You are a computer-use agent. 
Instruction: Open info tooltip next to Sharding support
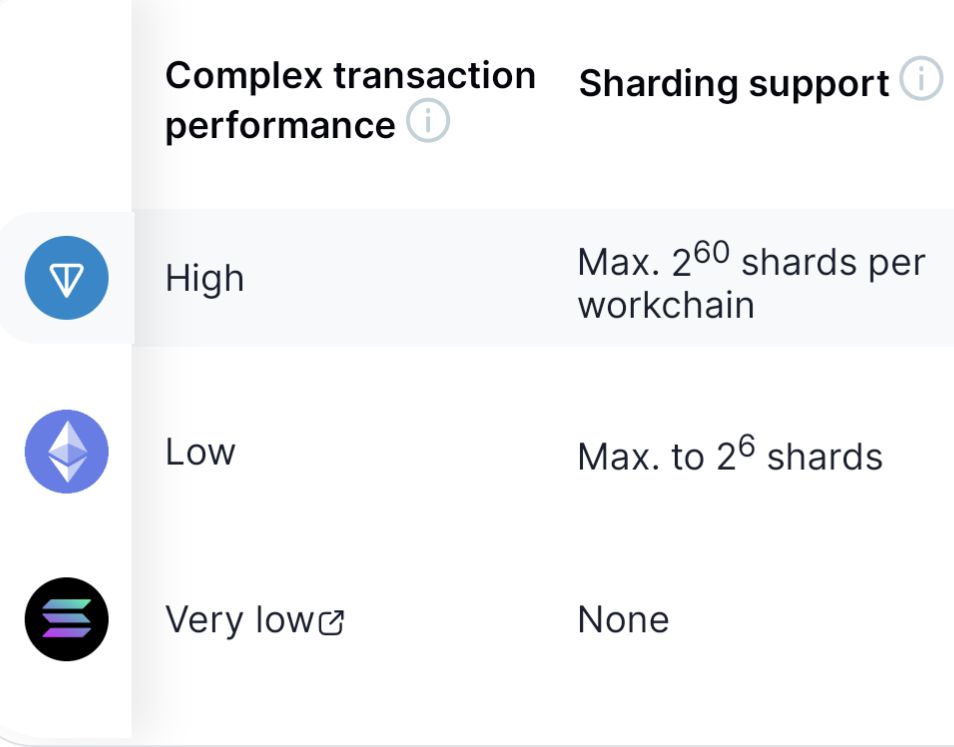921,81
